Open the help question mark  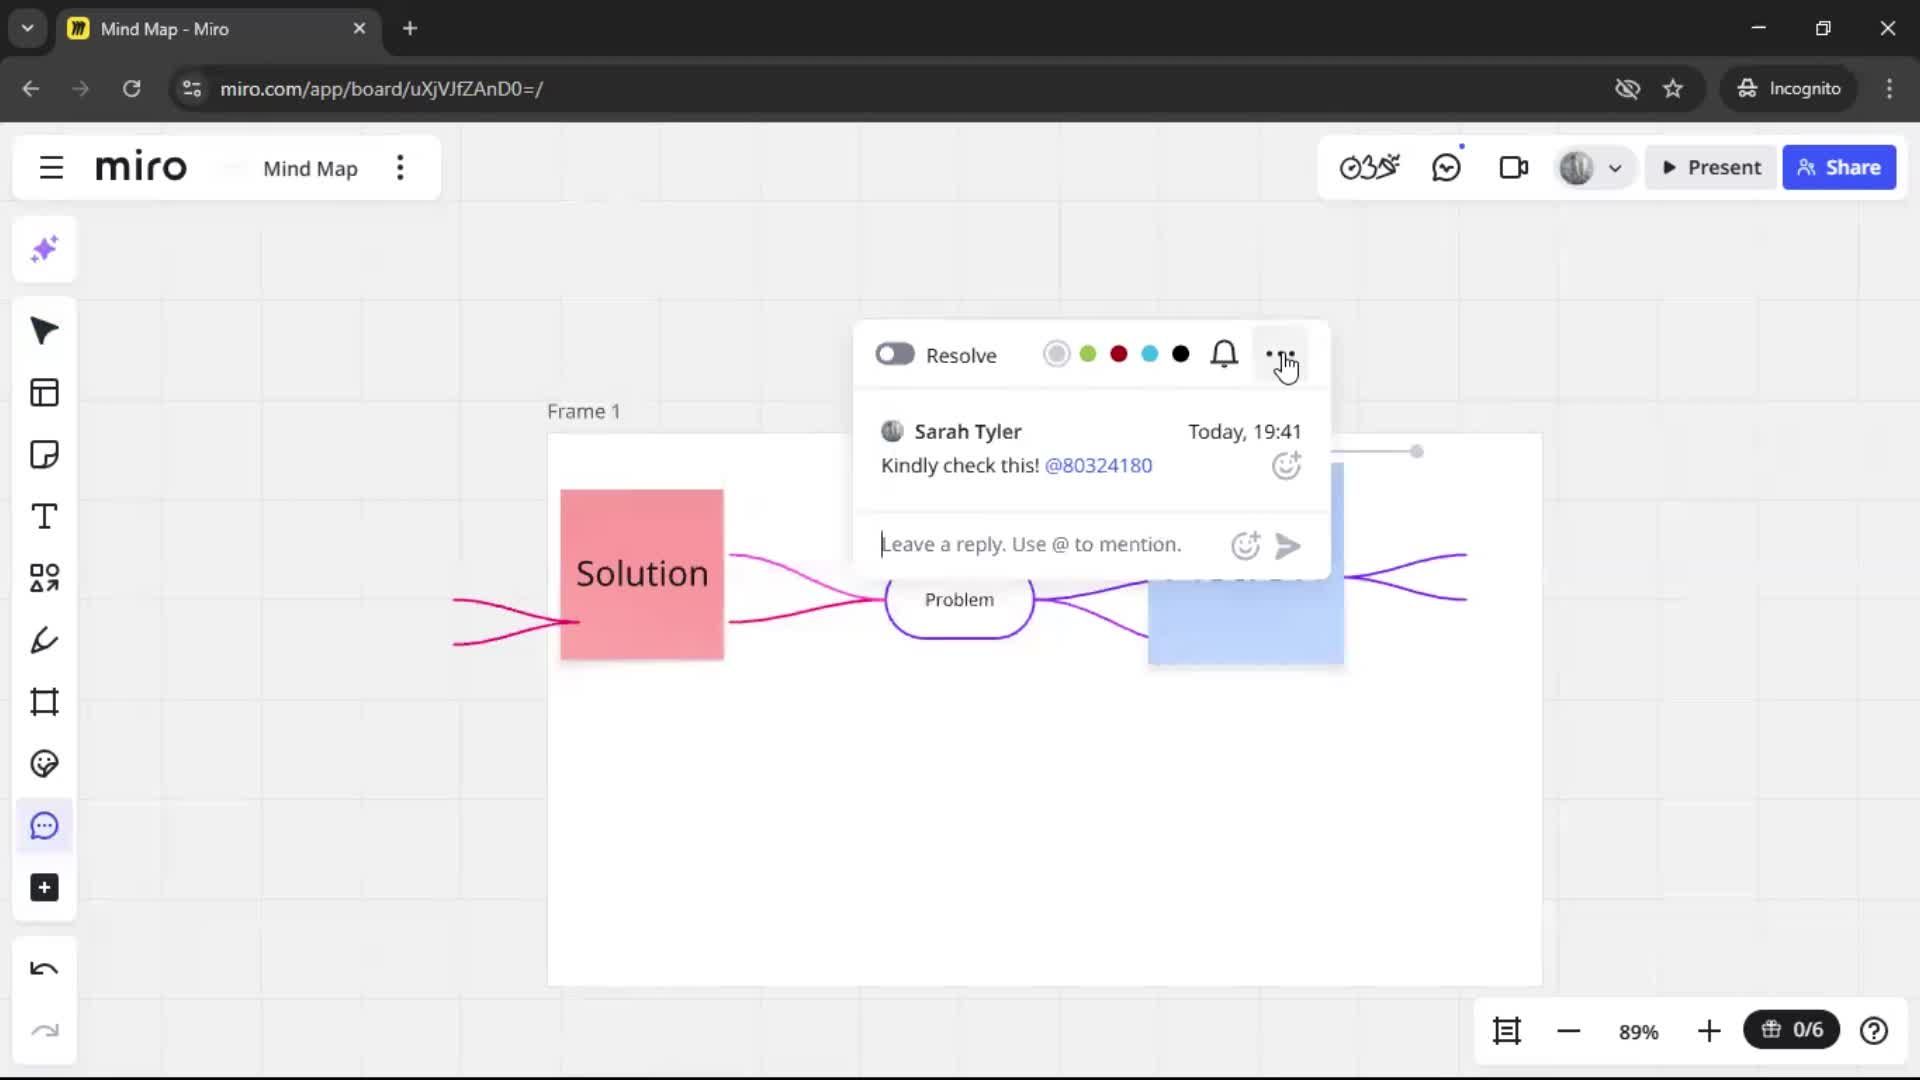1874,1030
